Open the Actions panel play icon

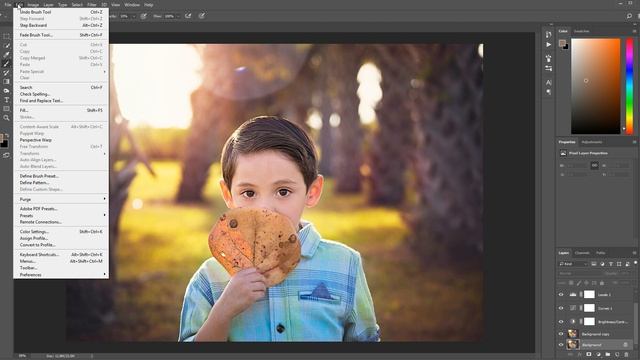(549, 44)
